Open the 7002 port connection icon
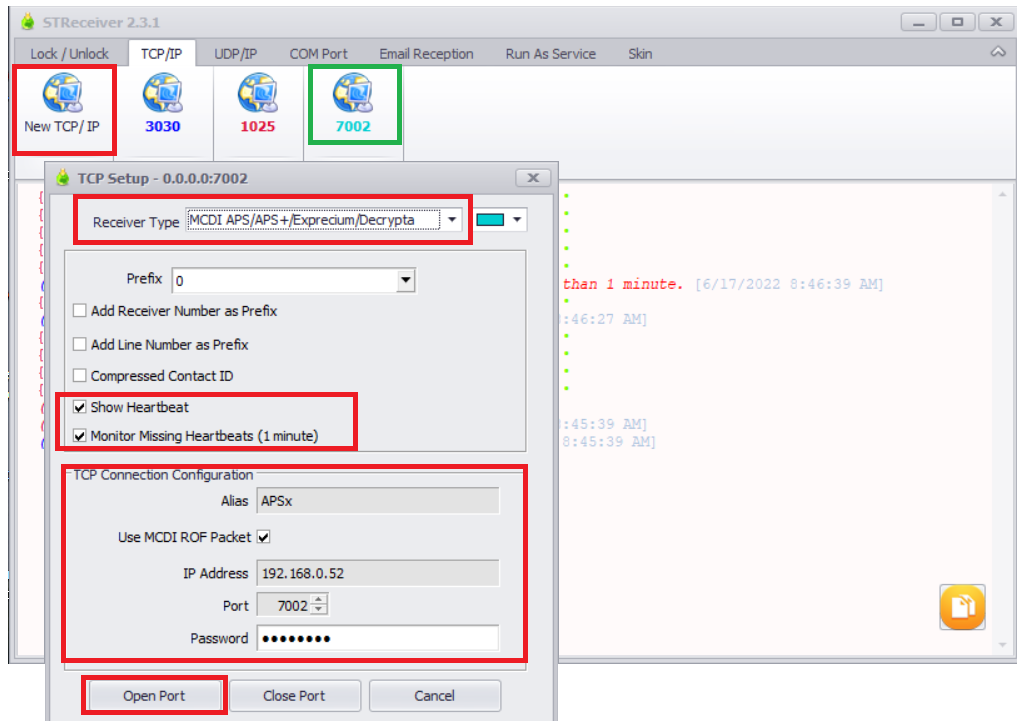The image size is (1021, 722). (353, 93)
